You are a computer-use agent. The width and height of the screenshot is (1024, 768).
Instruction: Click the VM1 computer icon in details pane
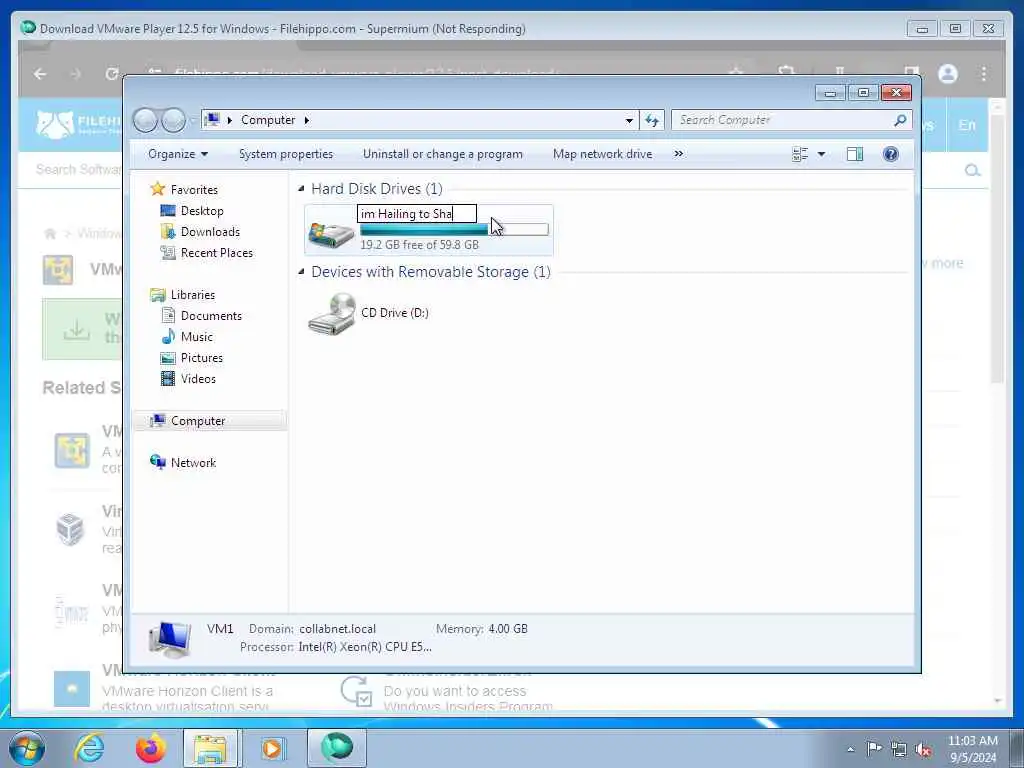(170, 638)
